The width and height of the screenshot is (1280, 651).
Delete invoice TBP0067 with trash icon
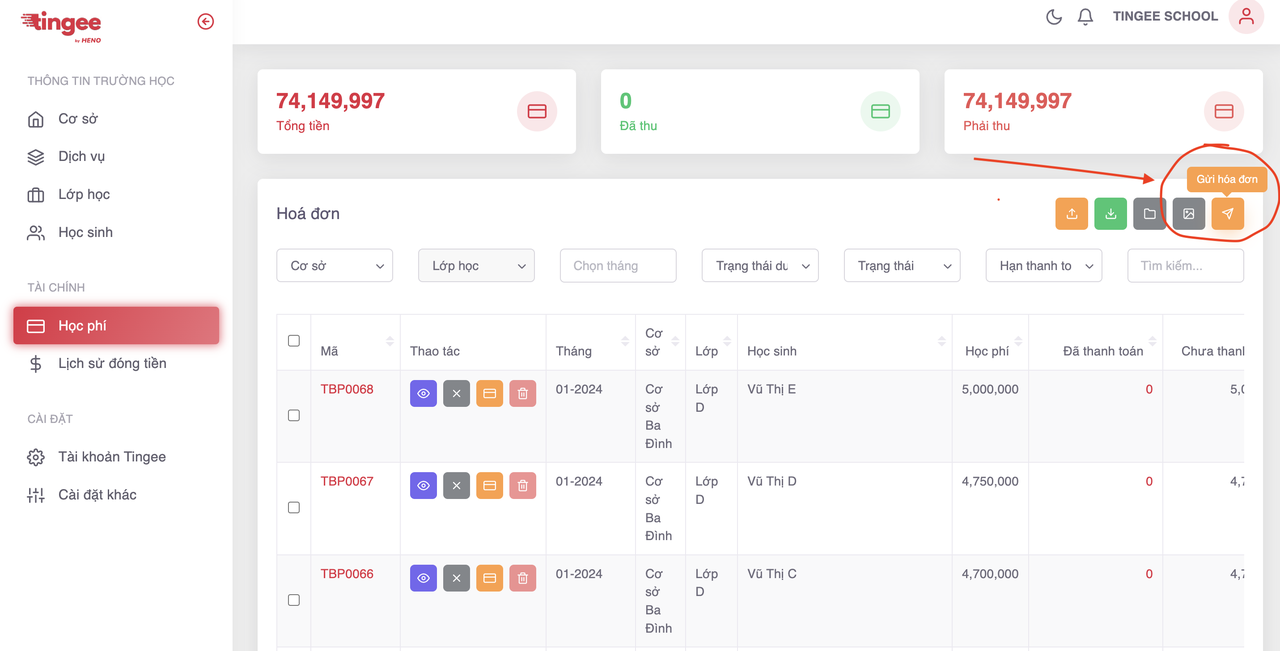522,486
